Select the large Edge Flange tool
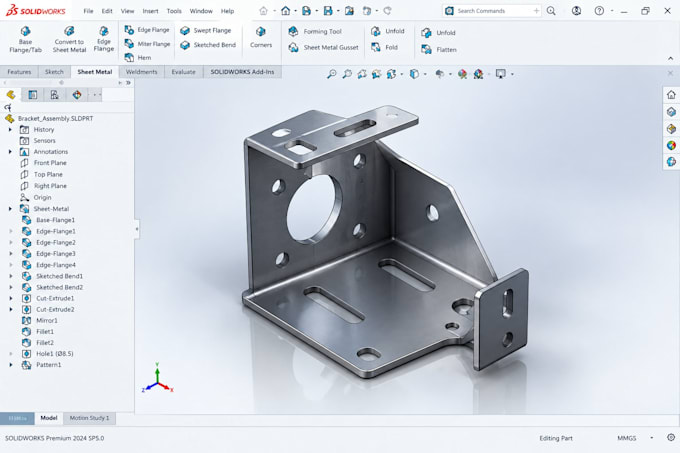This screenshot has height=453, width=680. point(104,39)
